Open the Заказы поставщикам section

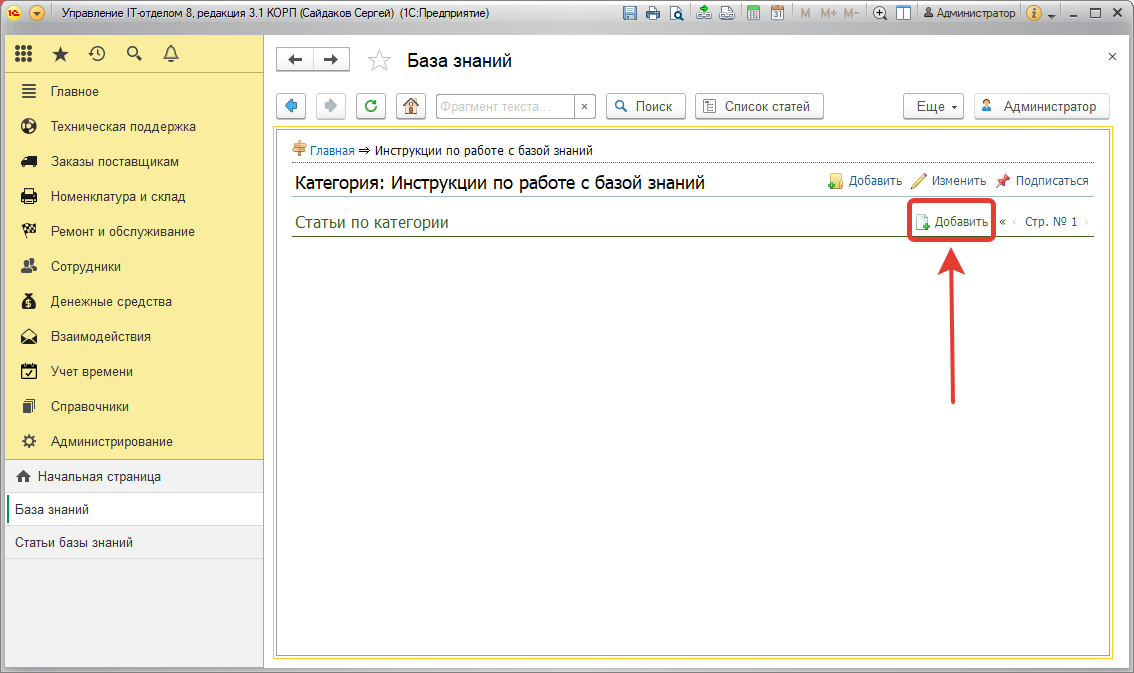134,161
